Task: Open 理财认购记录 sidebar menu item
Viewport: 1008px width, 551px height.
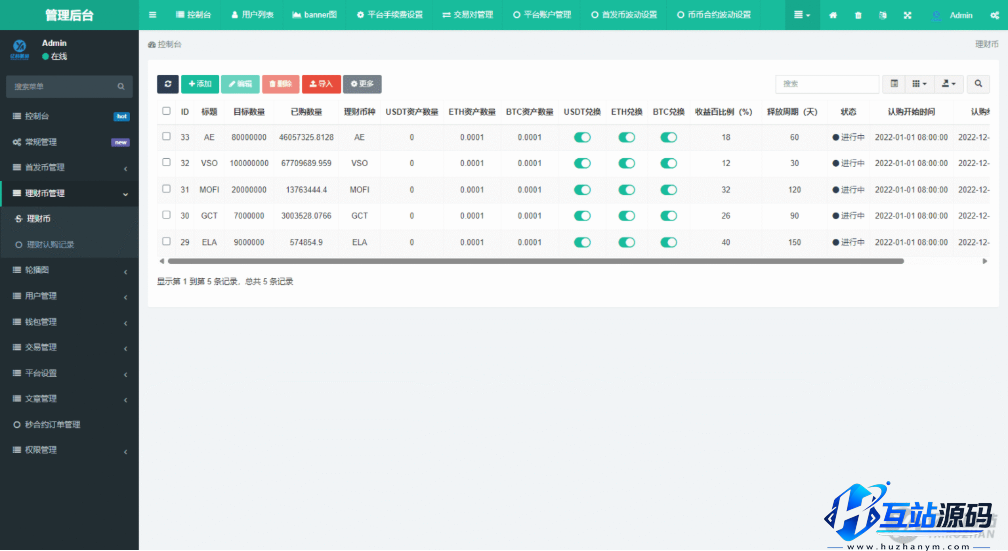Action: pos(50,244)
